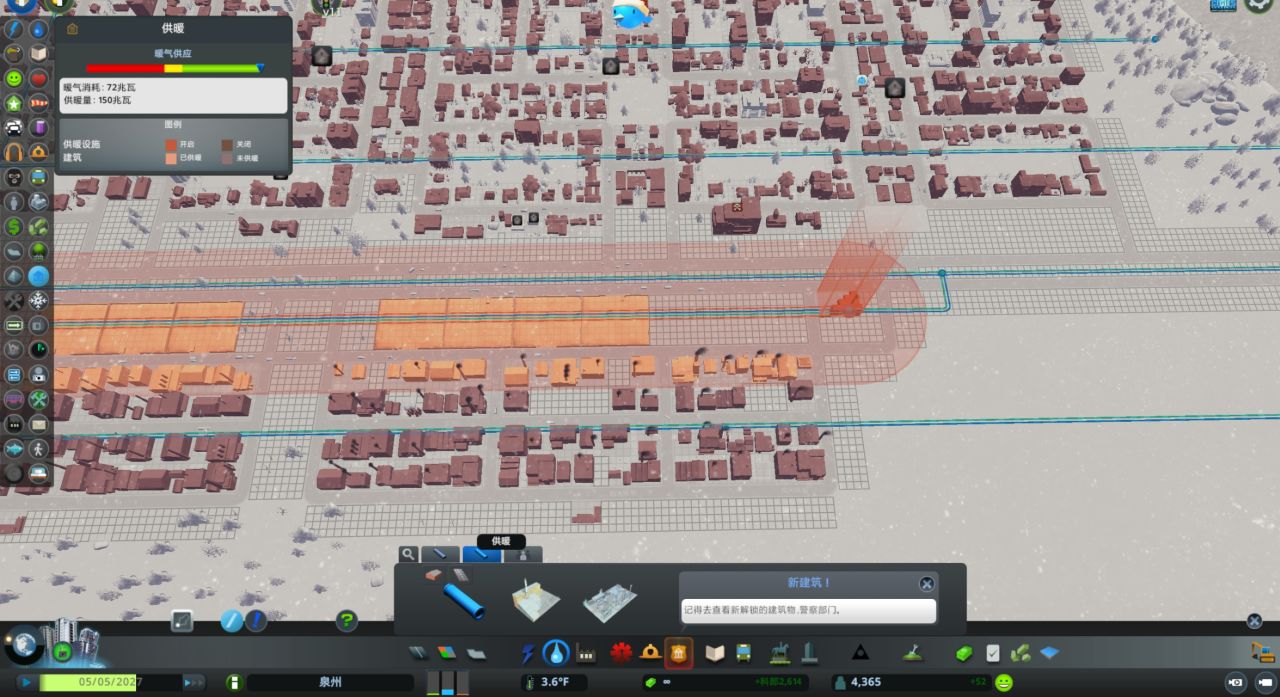
Task: Open the green question mark help
Action: pyautogui.click(x=346, y=621)
